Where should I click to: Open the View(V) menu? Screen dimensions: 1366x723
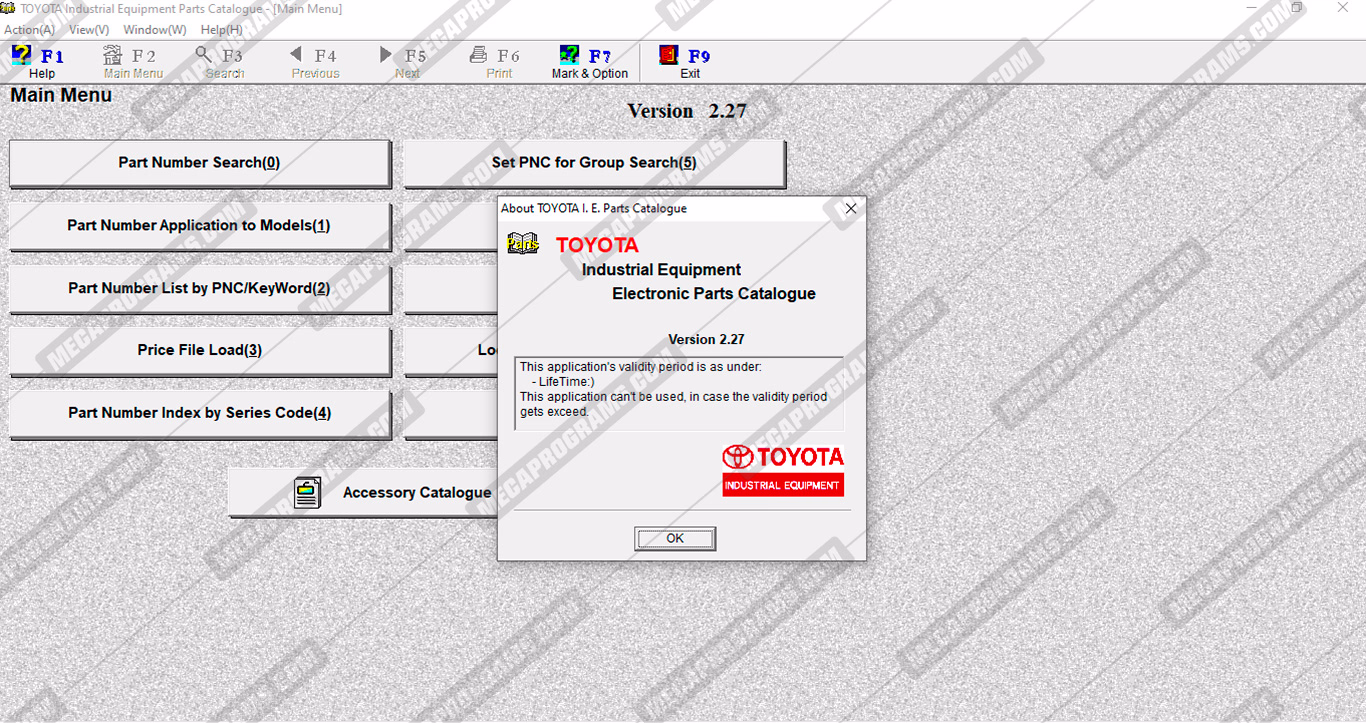click(x=89, y=30)
